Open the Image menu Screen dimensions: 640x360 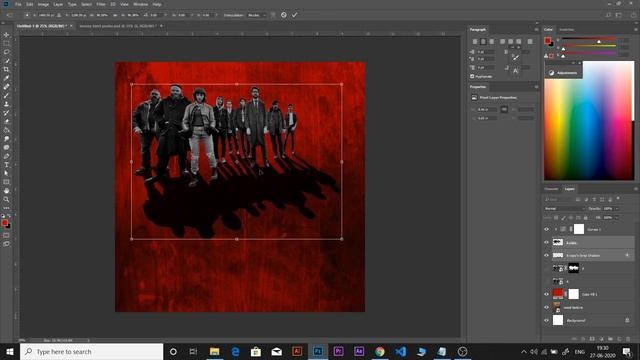point(43,4)
